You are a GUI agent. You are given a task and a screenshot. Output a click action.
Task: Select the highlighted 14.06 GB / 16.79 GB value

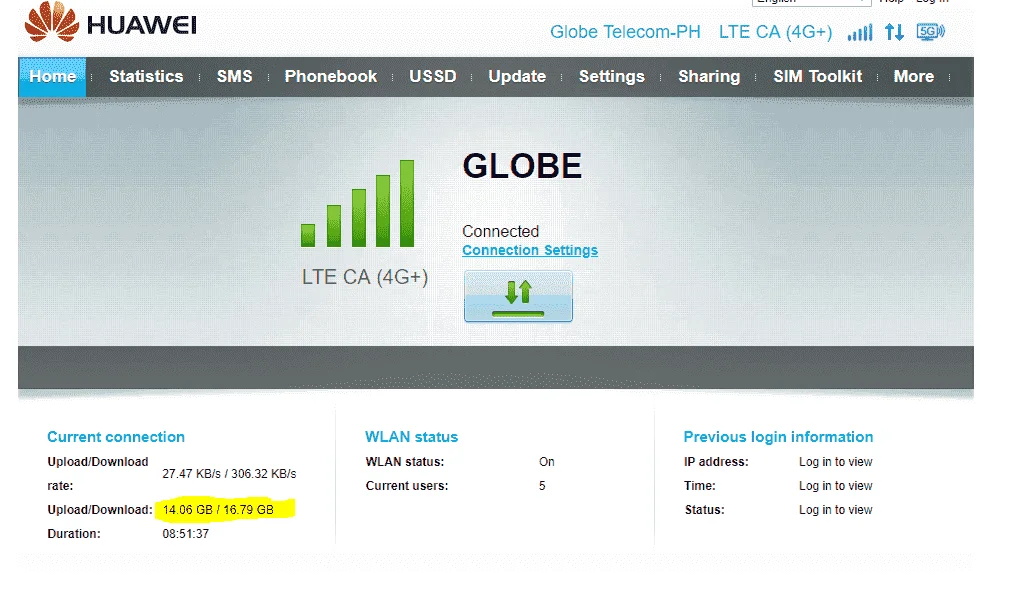pos(218,509)
